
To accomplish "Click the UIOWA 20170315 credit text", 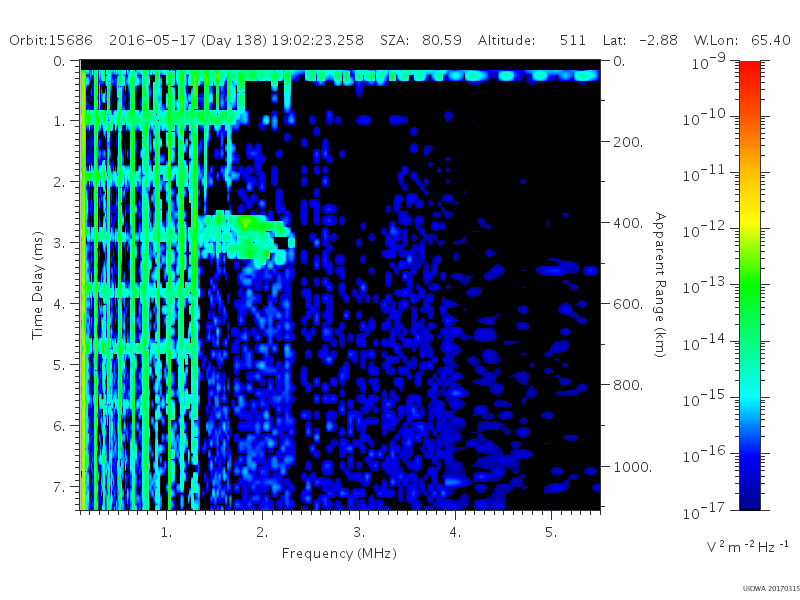I will (x=771, y=588).
